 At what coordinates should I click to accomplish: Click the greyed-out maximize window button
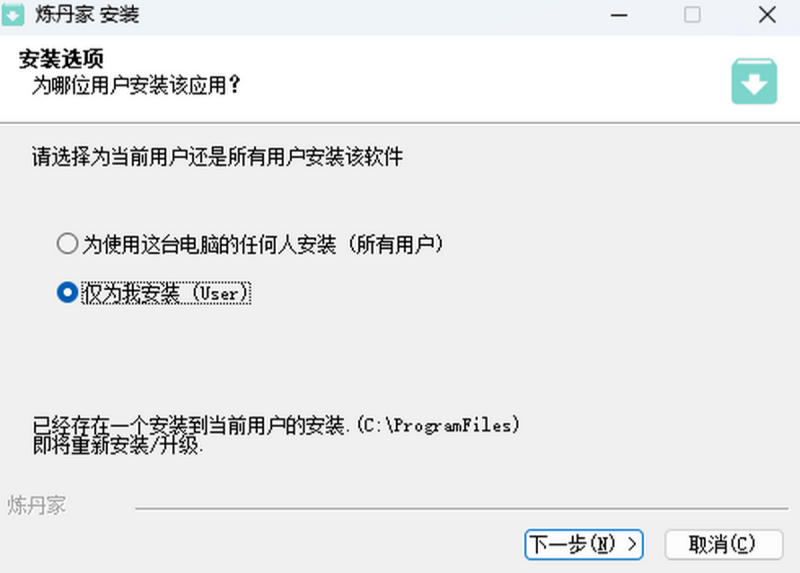click(x=692, y=15)
